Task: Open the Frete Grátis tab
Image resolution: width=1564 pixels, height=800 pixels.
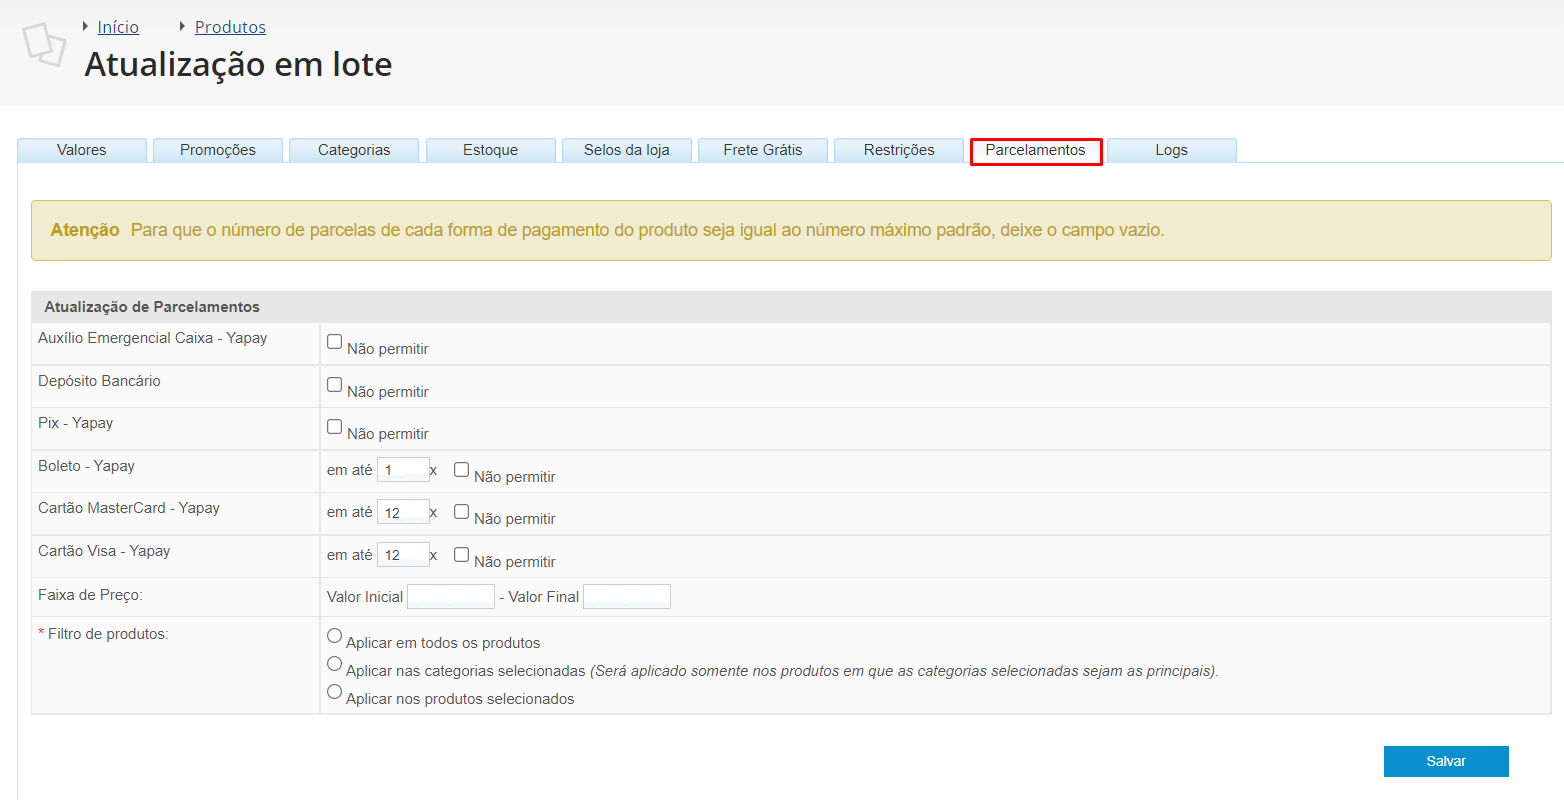Action: [x=763, y=150]
